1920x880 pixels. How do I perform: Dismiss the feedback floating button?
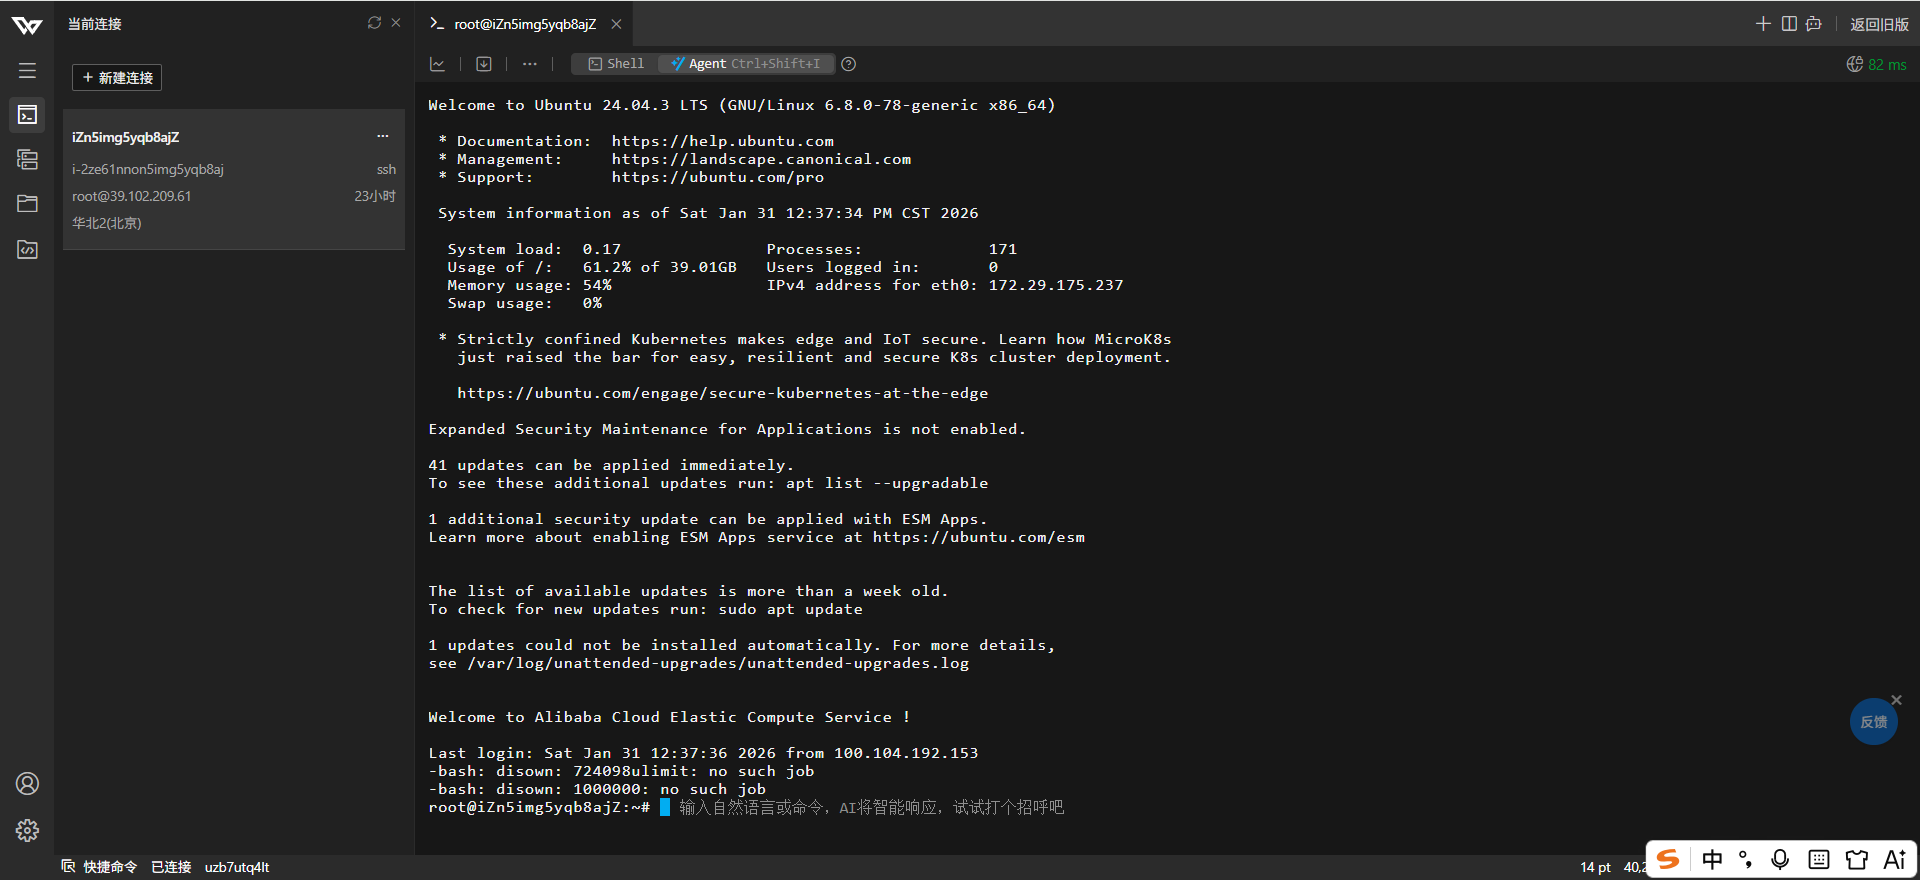(1897, 700)
